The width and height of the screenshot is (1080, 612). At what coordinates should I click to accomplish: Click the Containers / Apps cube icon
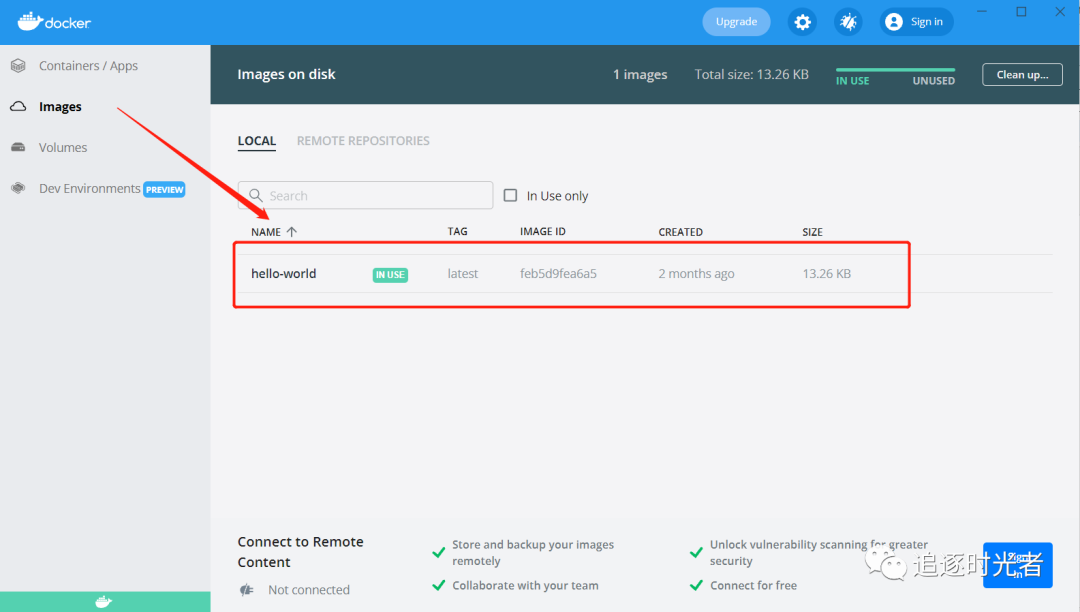pyautogui.click(x=18, y=66)
